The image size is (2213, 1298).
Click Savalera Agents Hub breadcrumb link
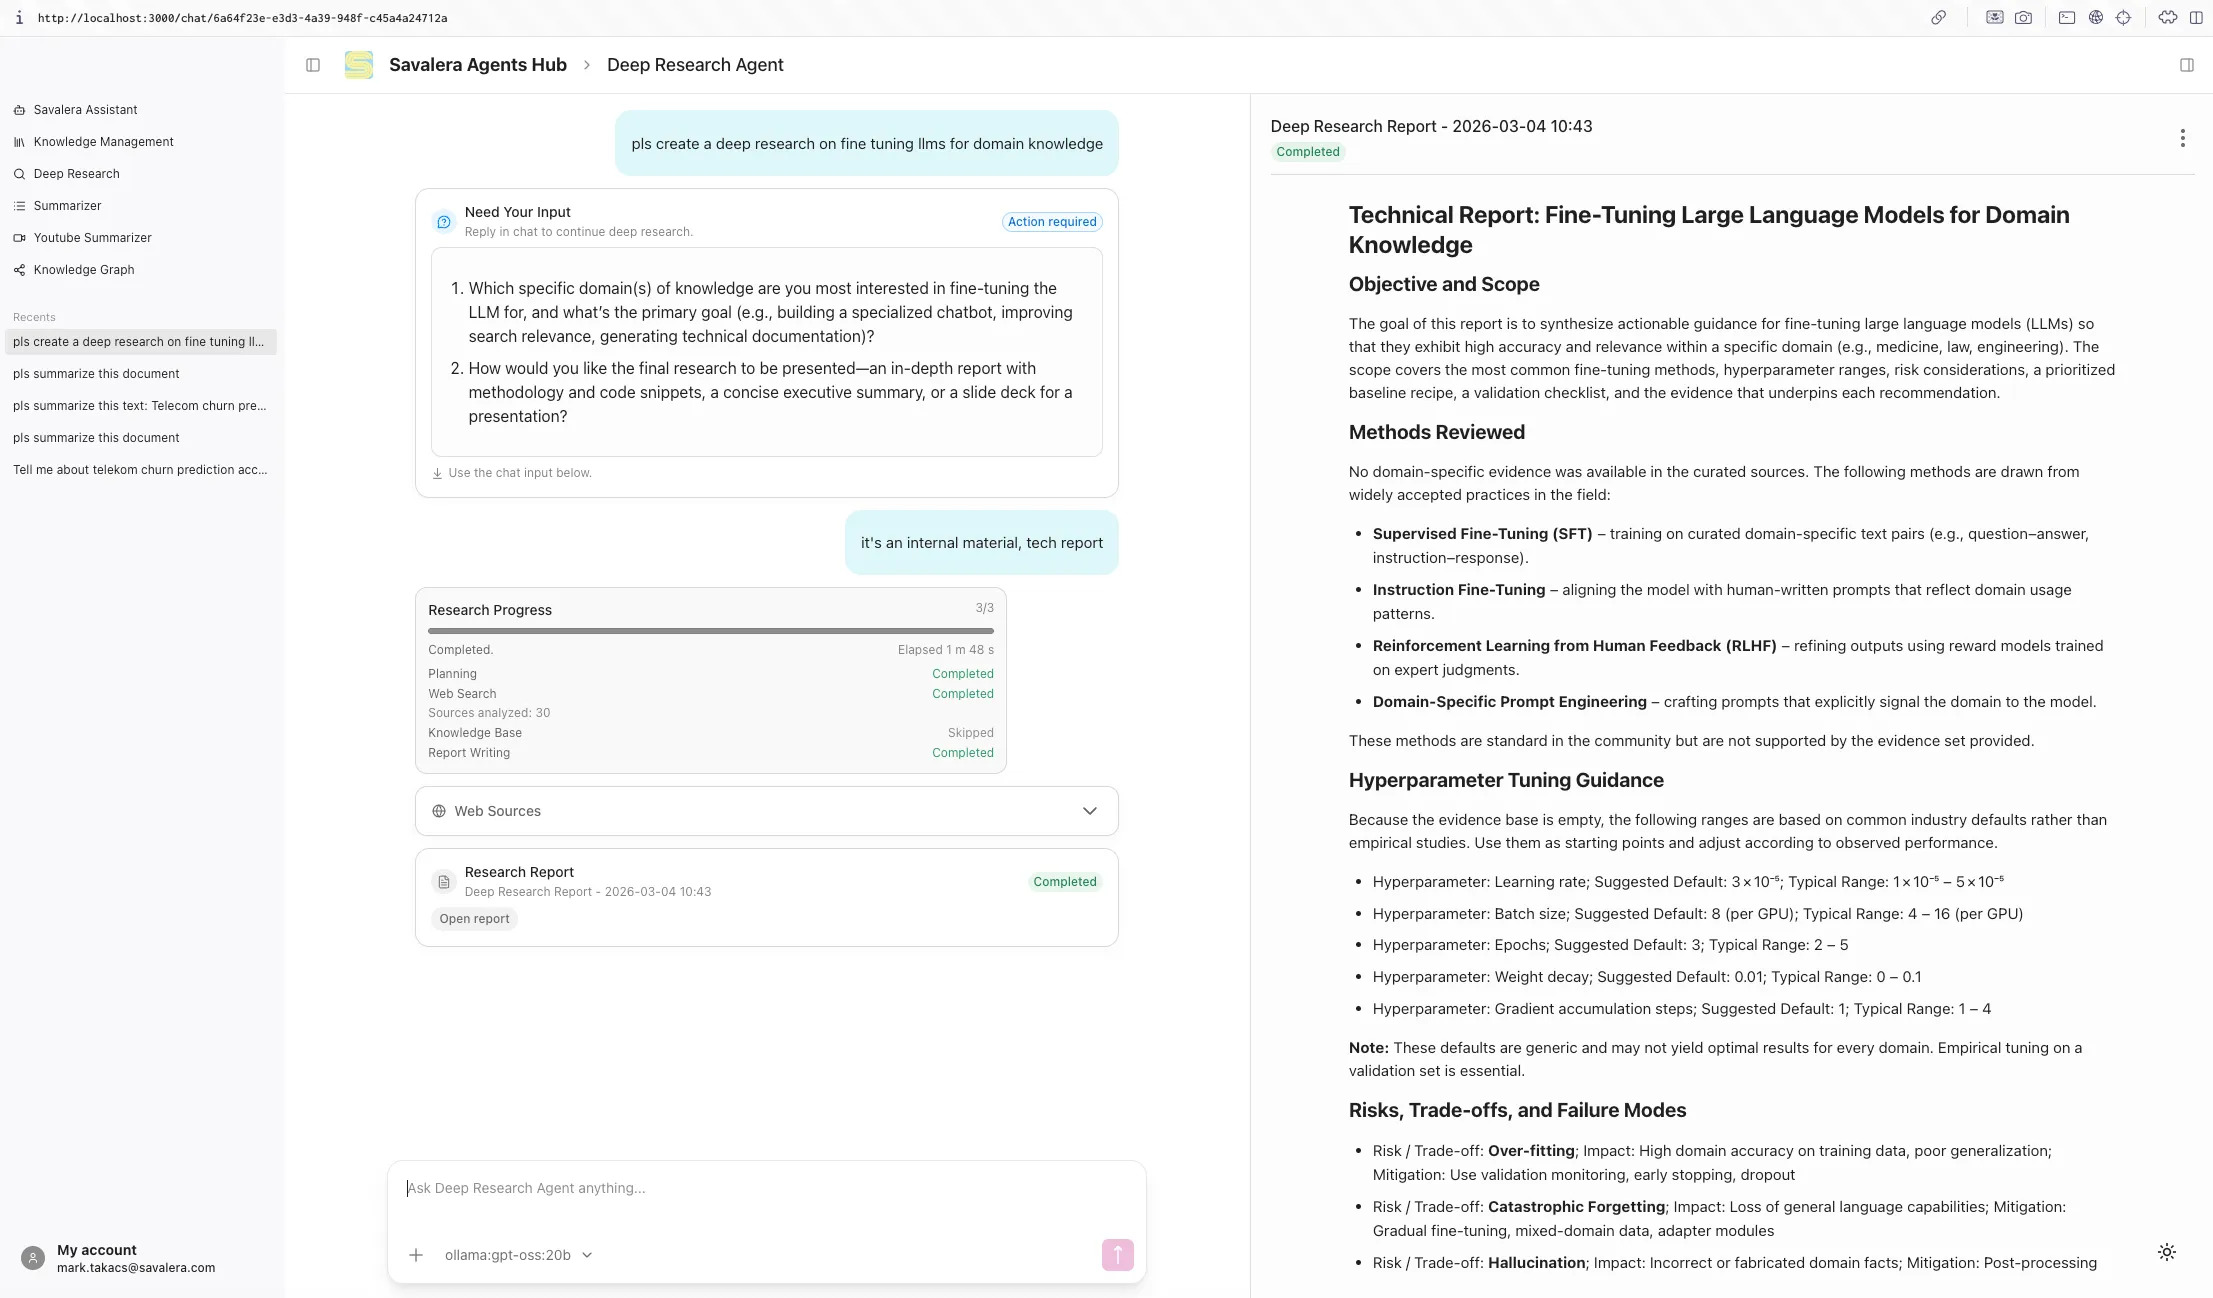pos(477,65)
